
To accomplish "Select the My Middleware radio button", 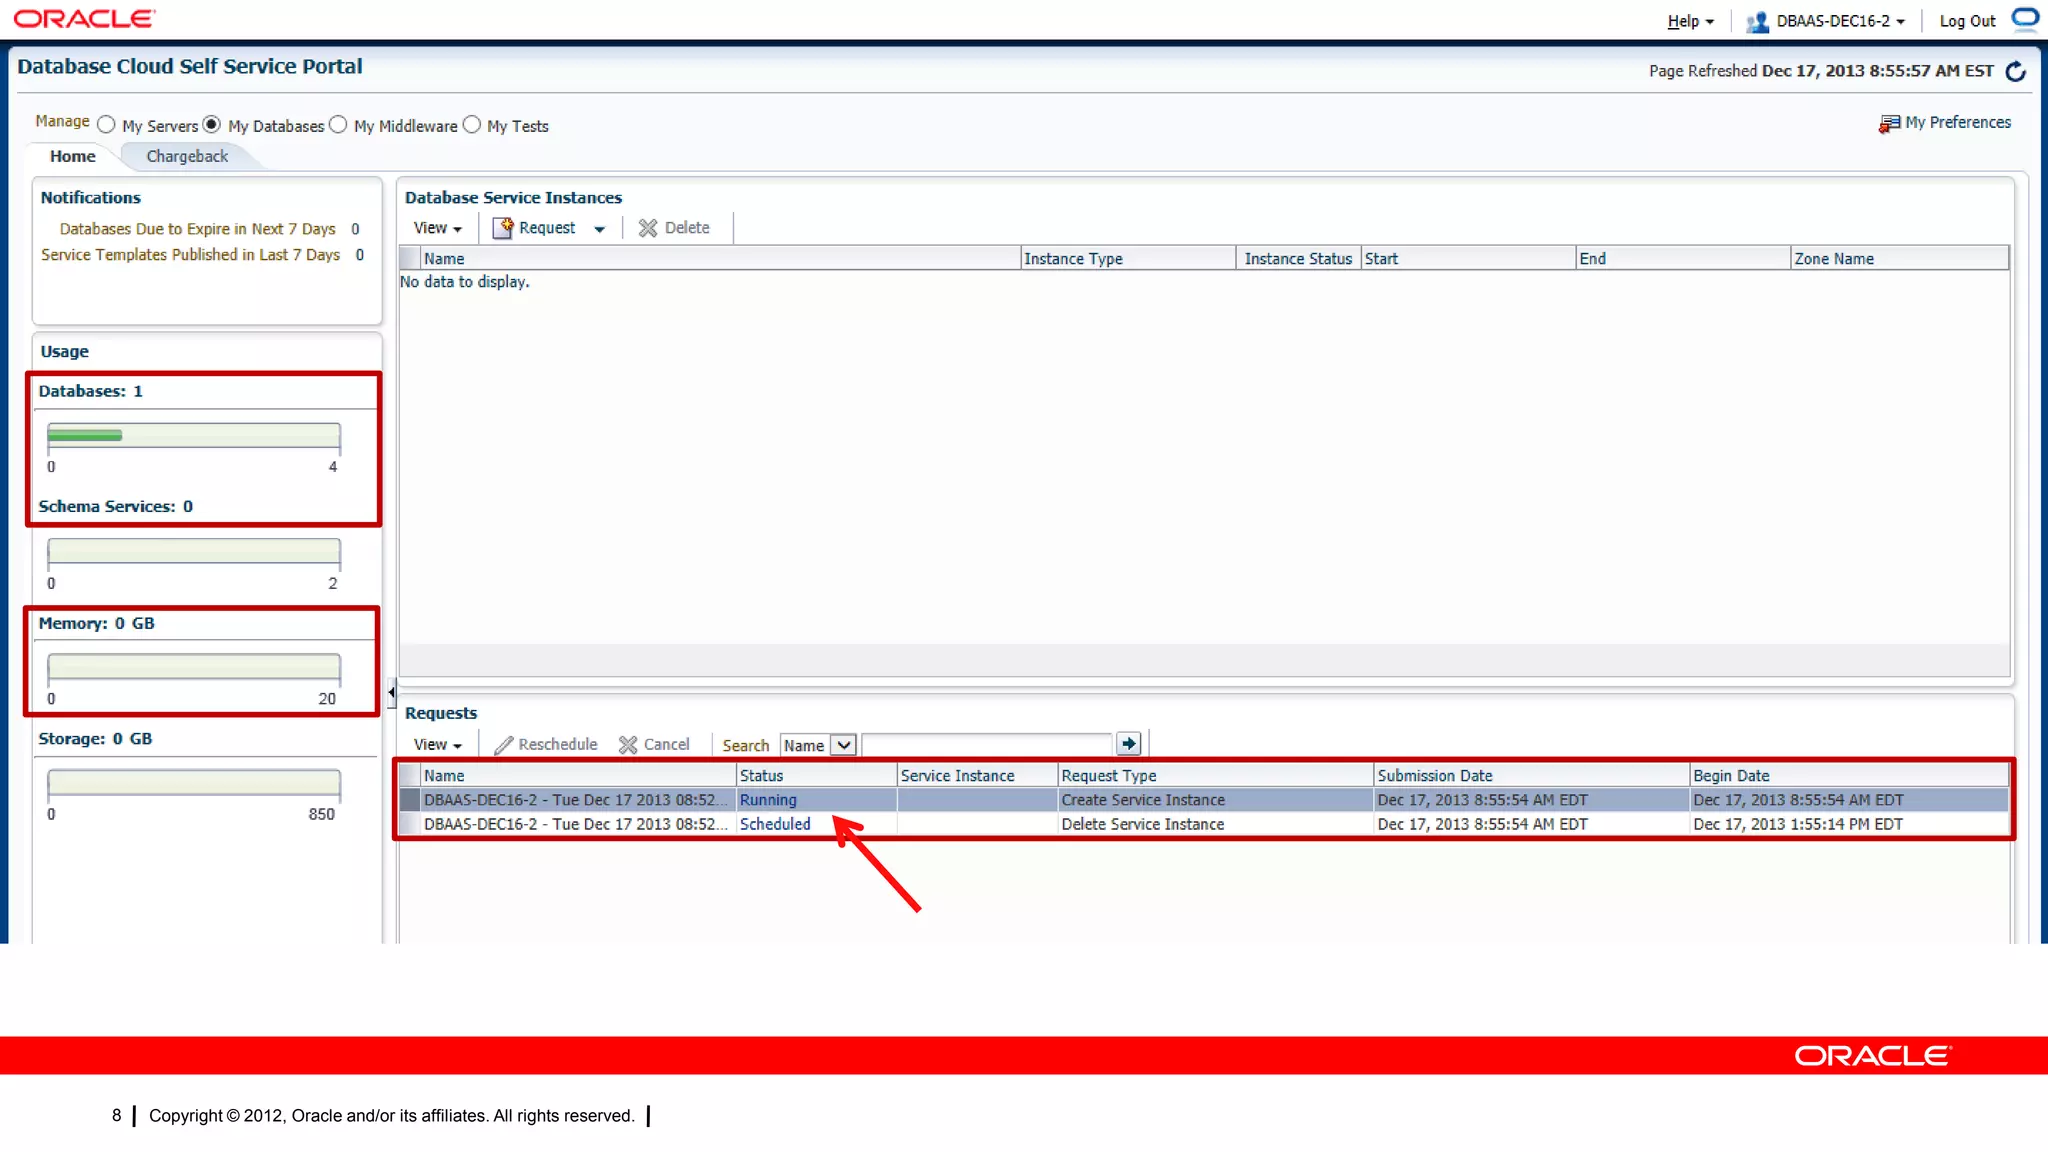I will [x=338, y=125].
